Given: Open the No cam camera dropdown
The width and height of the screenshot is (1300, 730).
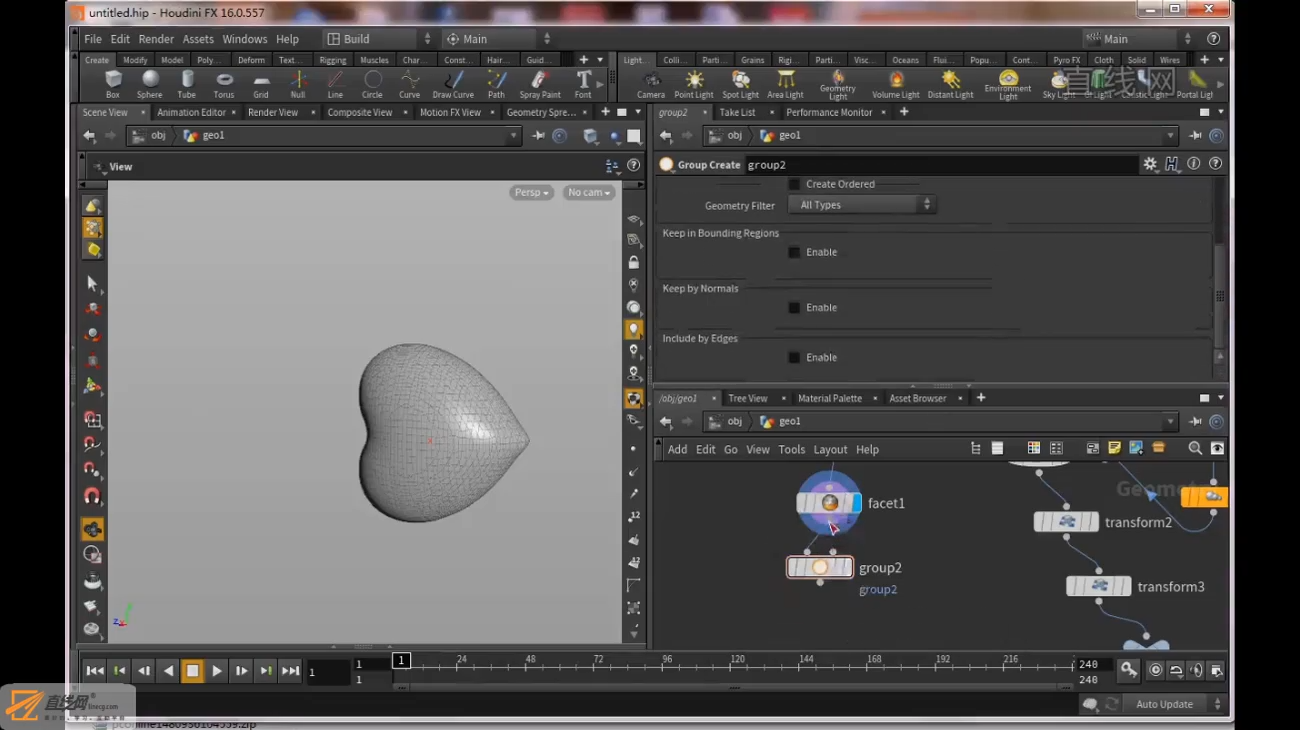Looking at the screenshot, I should [x=589, y=192].
